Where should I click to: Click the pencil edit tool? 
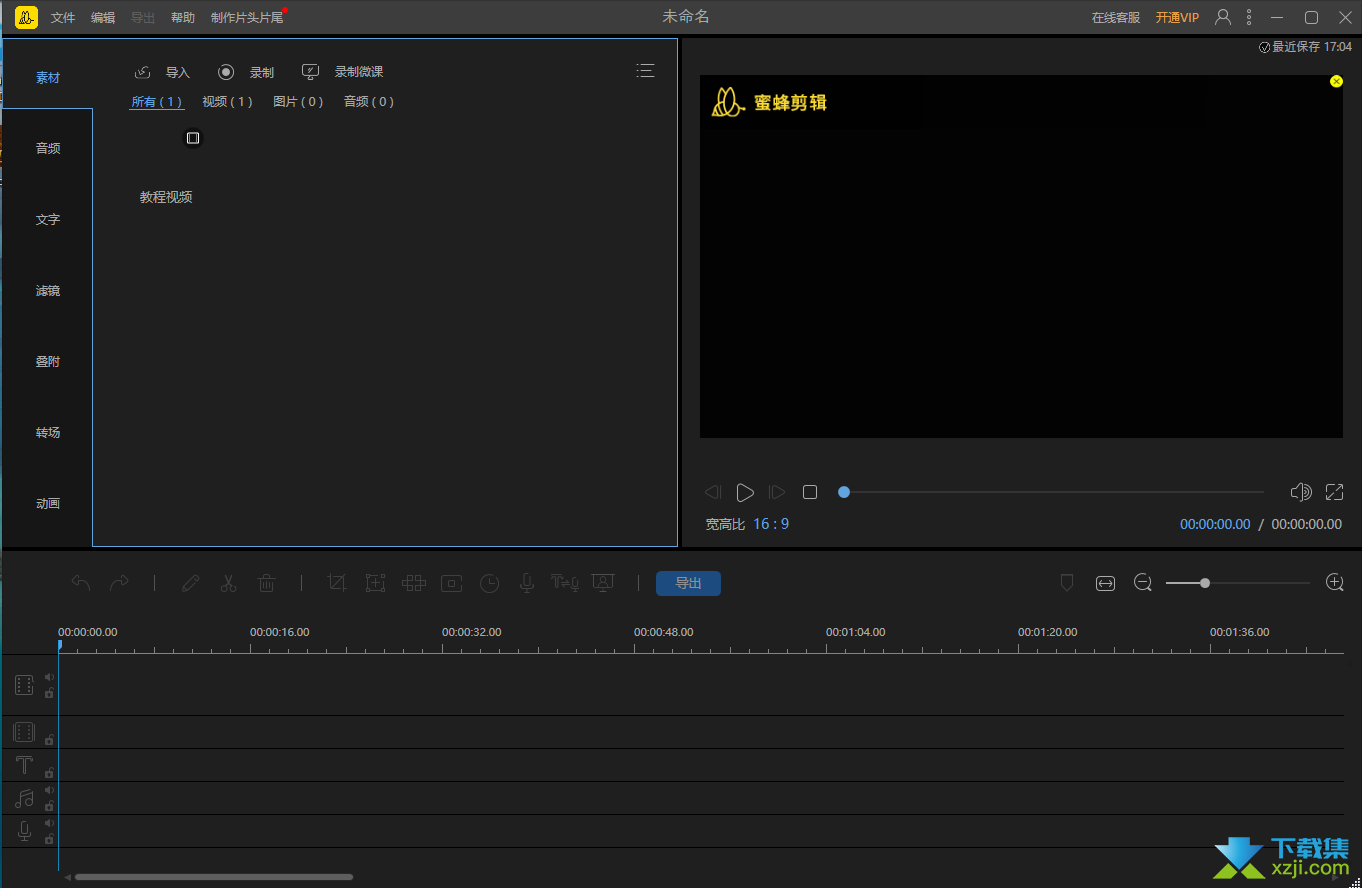click(190, 583)
